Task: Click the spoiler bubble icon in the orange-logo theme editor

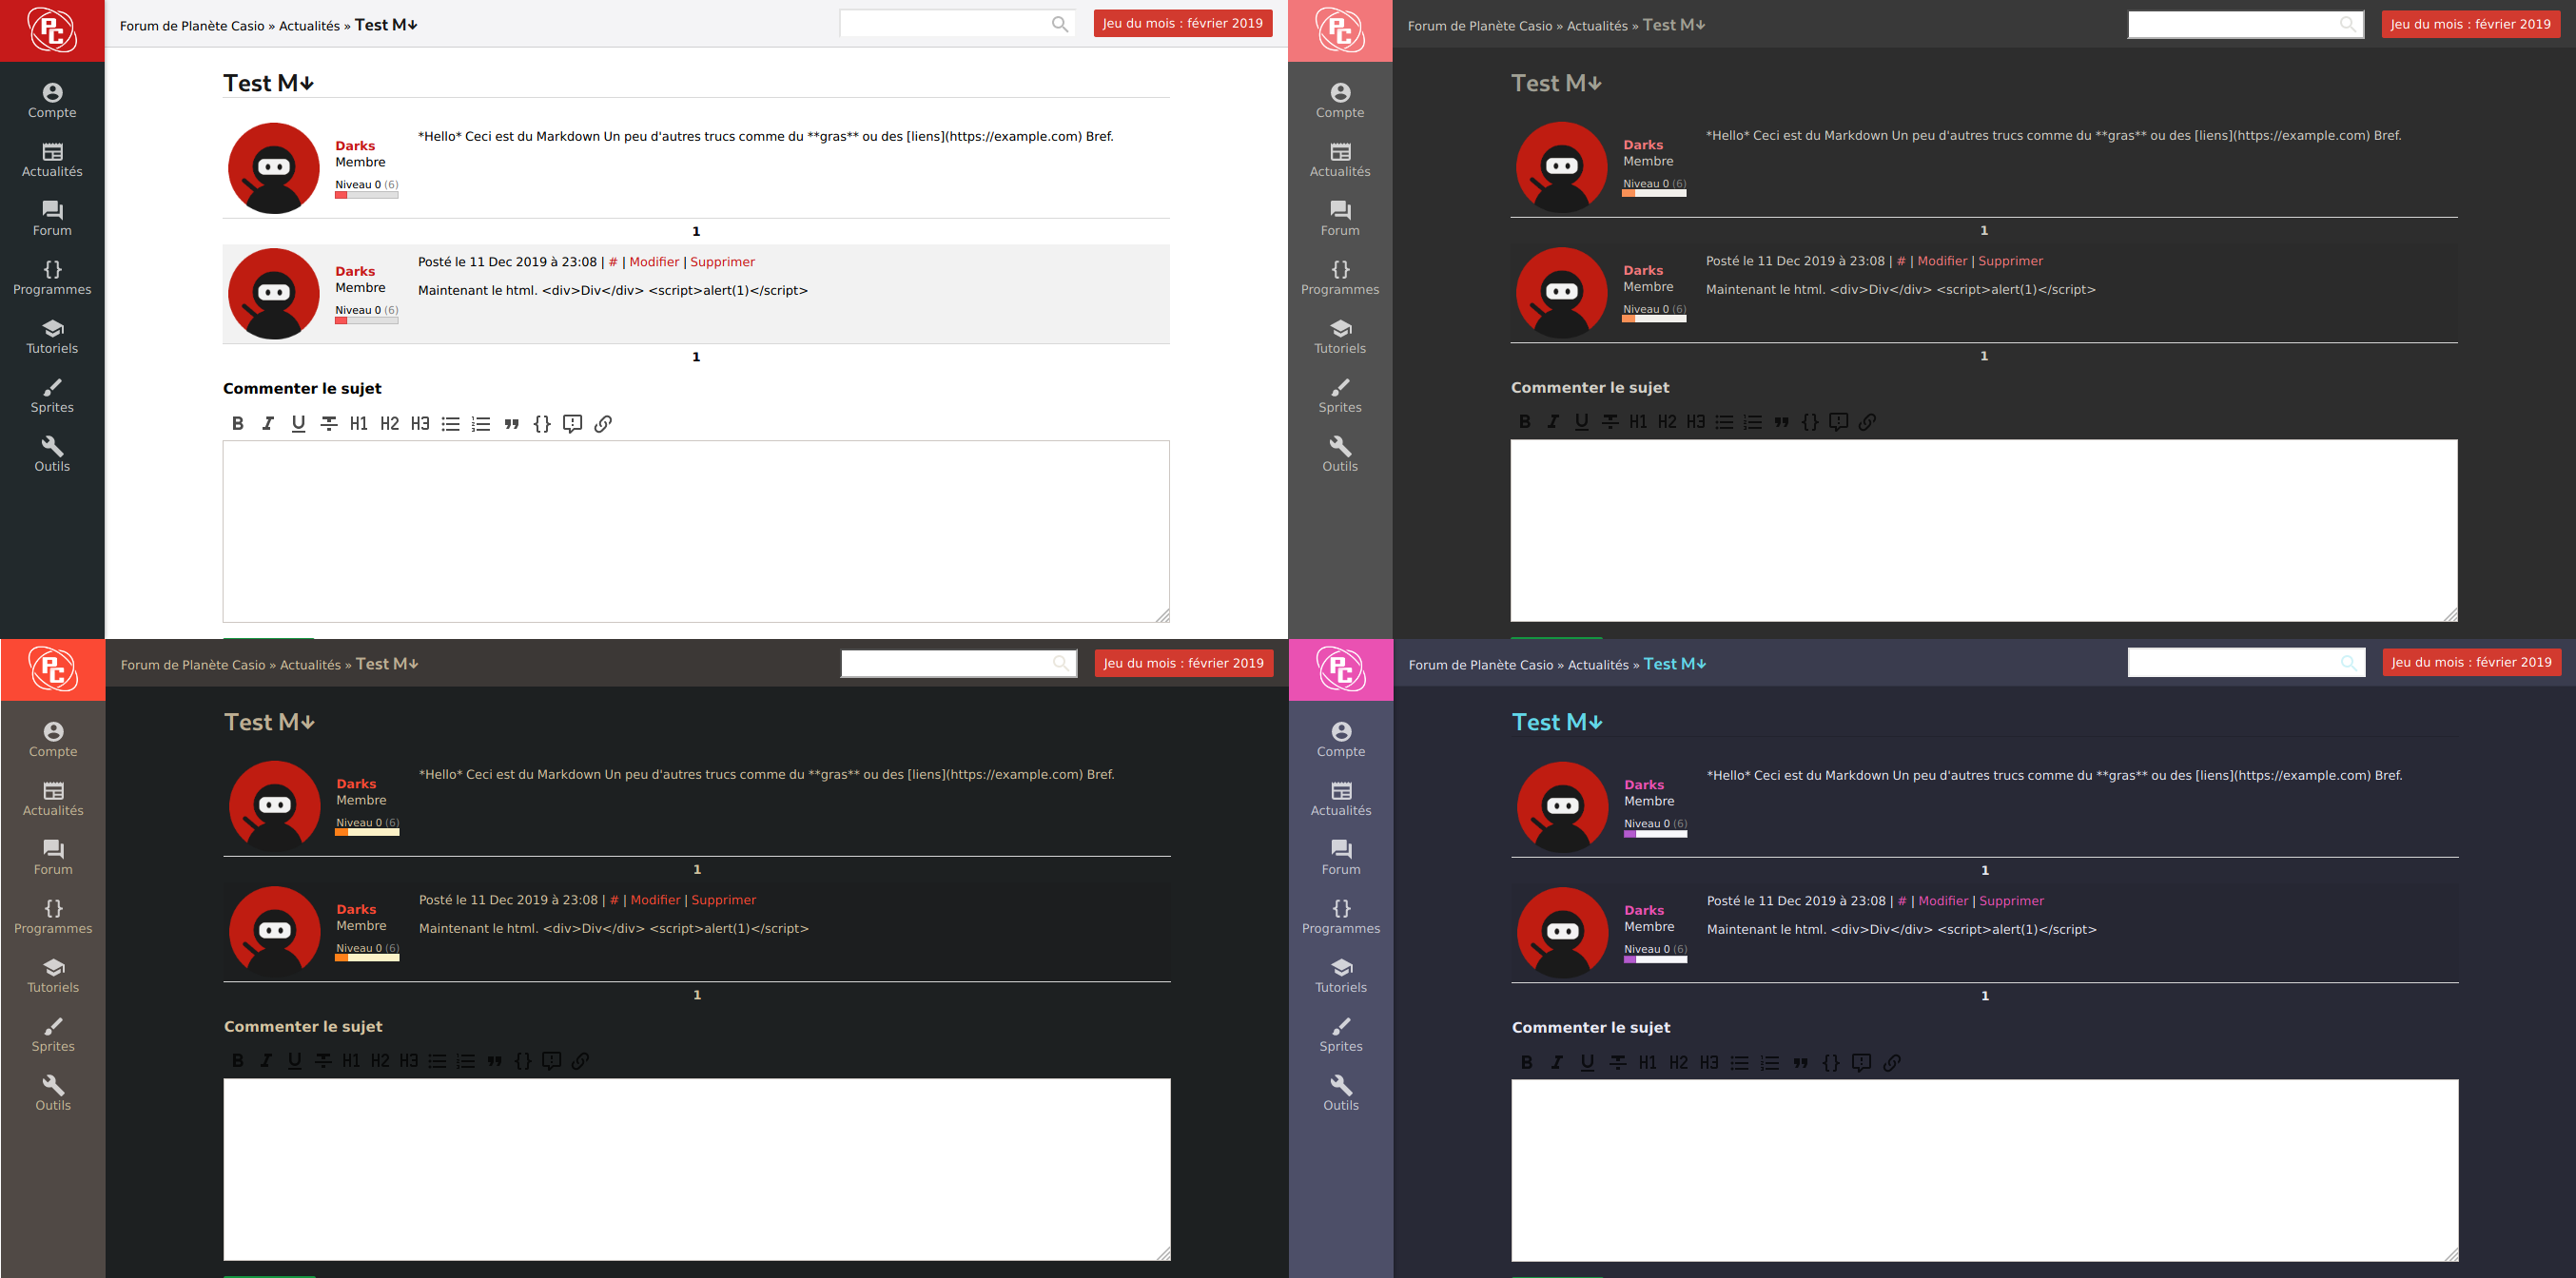Action: click(551, 1061)
